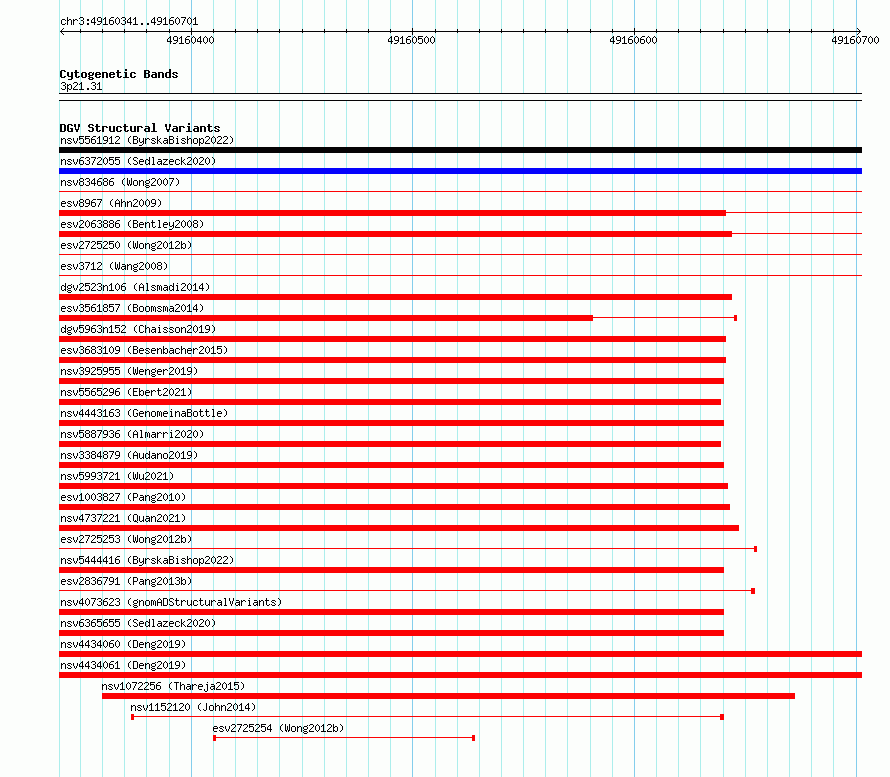Viewport: 890px width, 777px height.
Task: Click nsv6365655 (Sedlazeck2020) label
Action: click(x=138, y=623)
